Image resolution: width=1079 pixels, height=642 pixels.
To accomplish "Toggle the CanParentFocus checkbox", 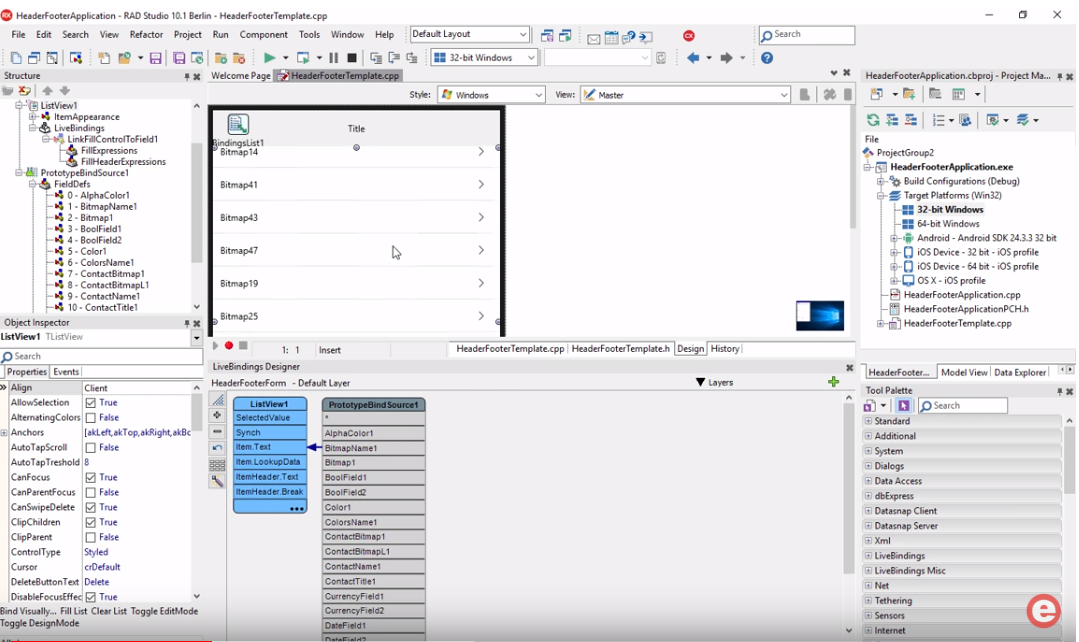I will (90, 493).
